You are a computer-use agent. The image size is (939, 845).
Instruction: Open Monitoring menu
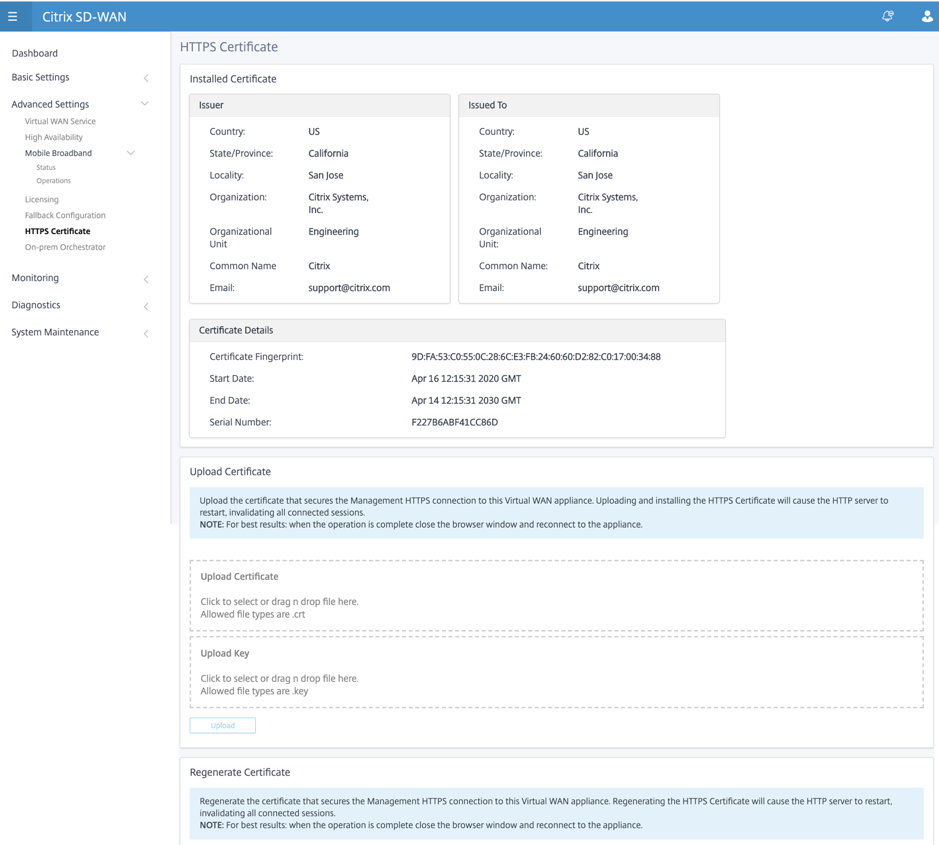[x=35, y=278]
